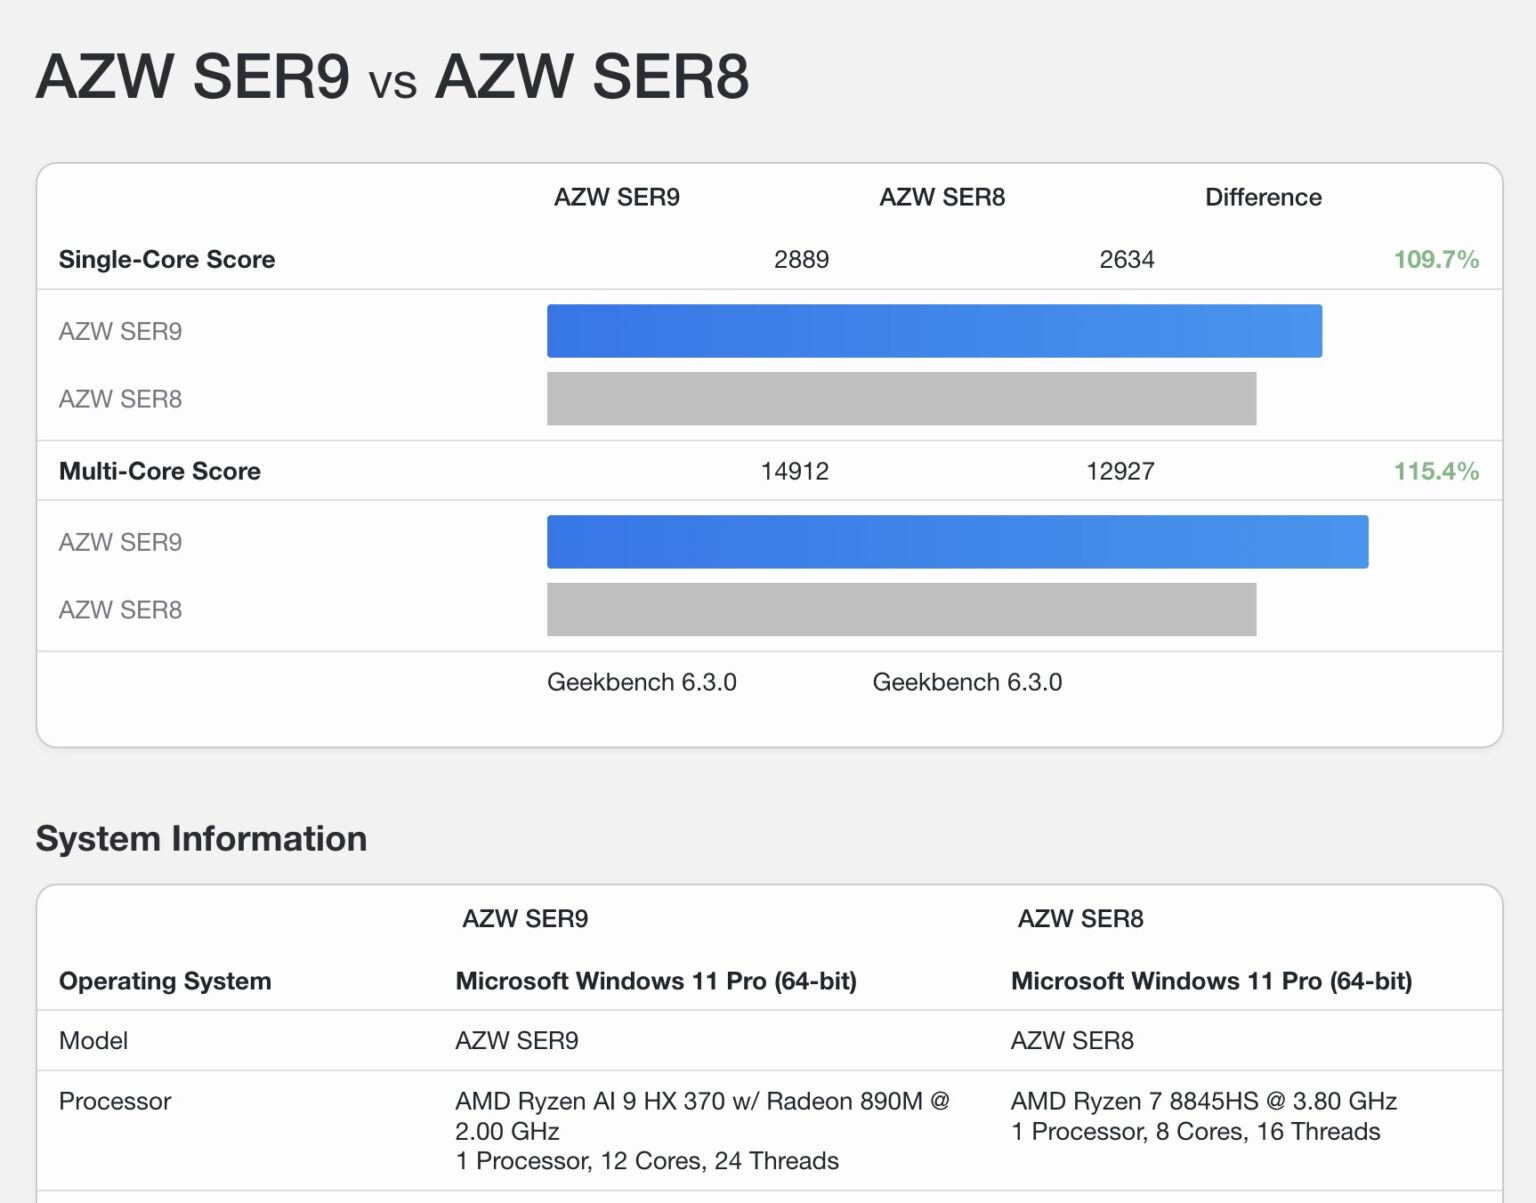This screenshot has width=1536, height=1203.
Task: Click the Difference column header
Action: click(1263, 197)
